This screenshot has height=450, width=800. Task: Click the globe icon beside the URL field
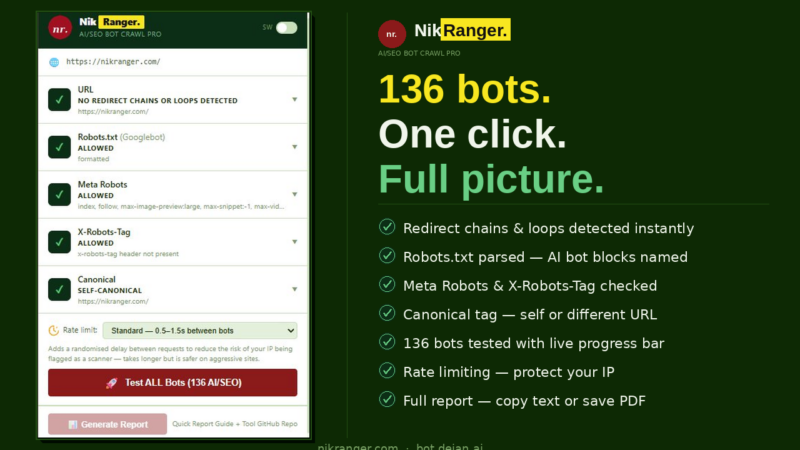[x=54, y=62]
